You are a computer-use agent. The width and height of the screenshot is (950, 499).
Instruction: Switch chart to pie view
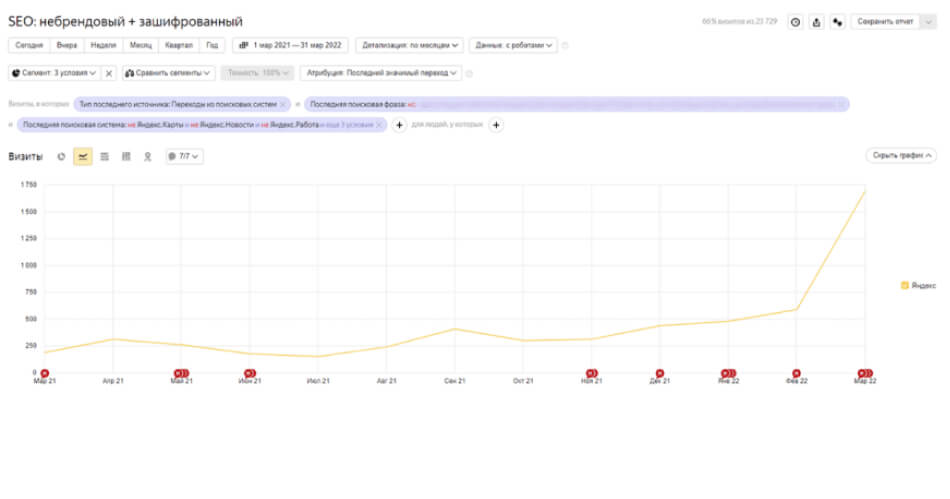click(61, 156)
